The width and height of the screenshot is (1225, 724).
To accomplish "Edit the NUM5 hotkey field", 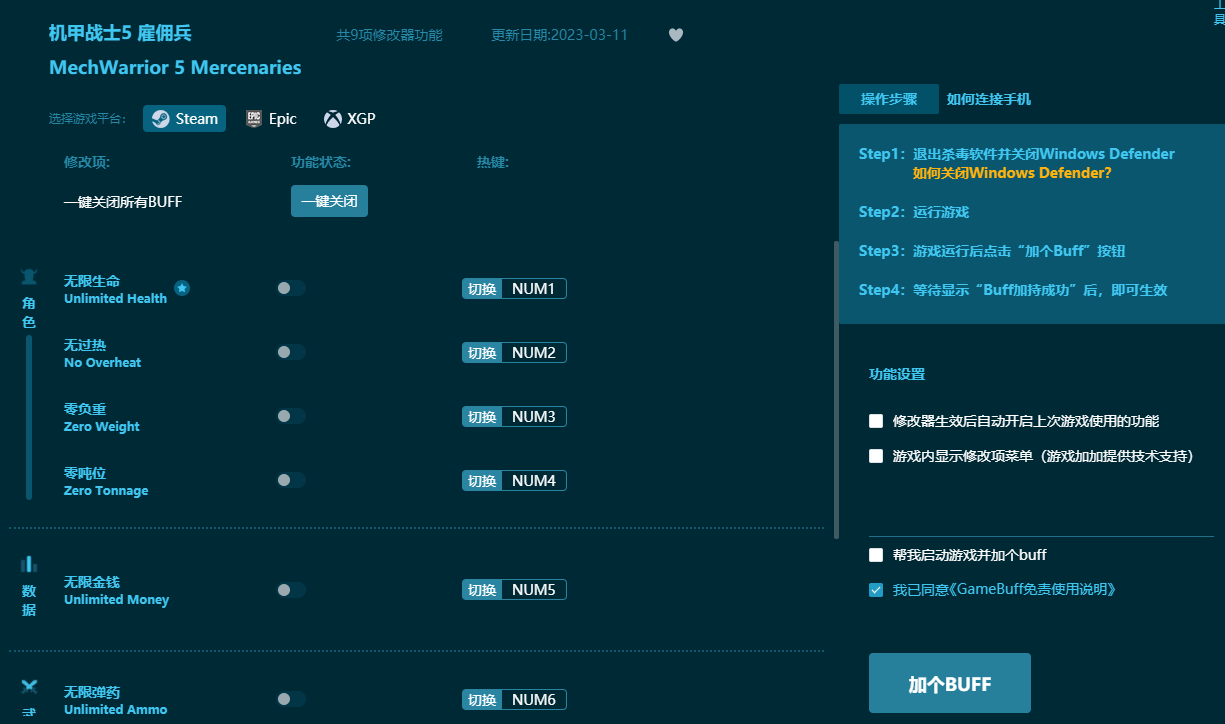I will click(534, 590).
